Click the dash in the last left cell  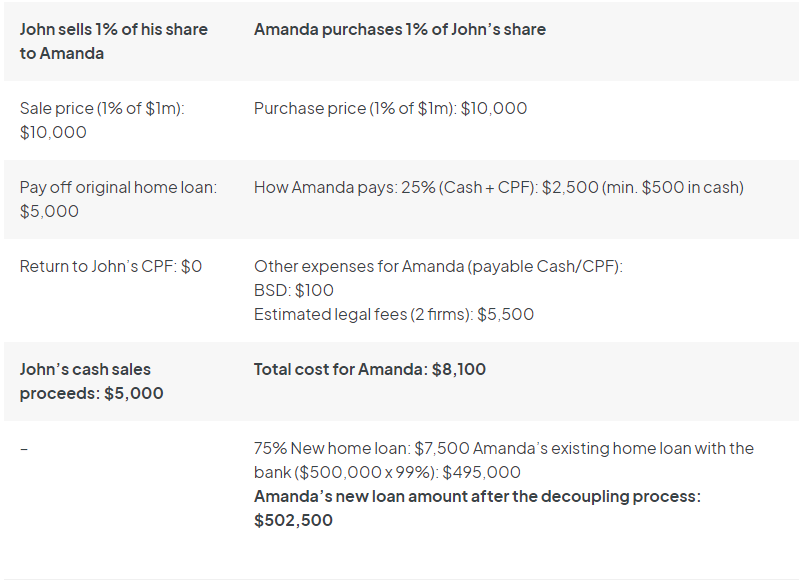(x=24, y=449)
